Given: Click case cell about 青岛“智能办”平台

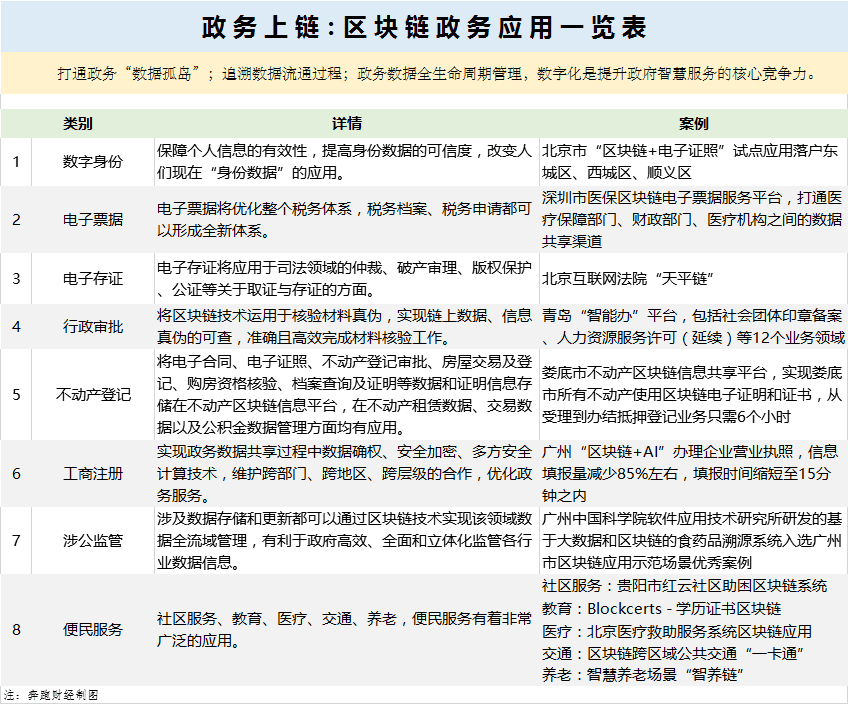Looking at the screenshot, I should [x=693, y=327].
